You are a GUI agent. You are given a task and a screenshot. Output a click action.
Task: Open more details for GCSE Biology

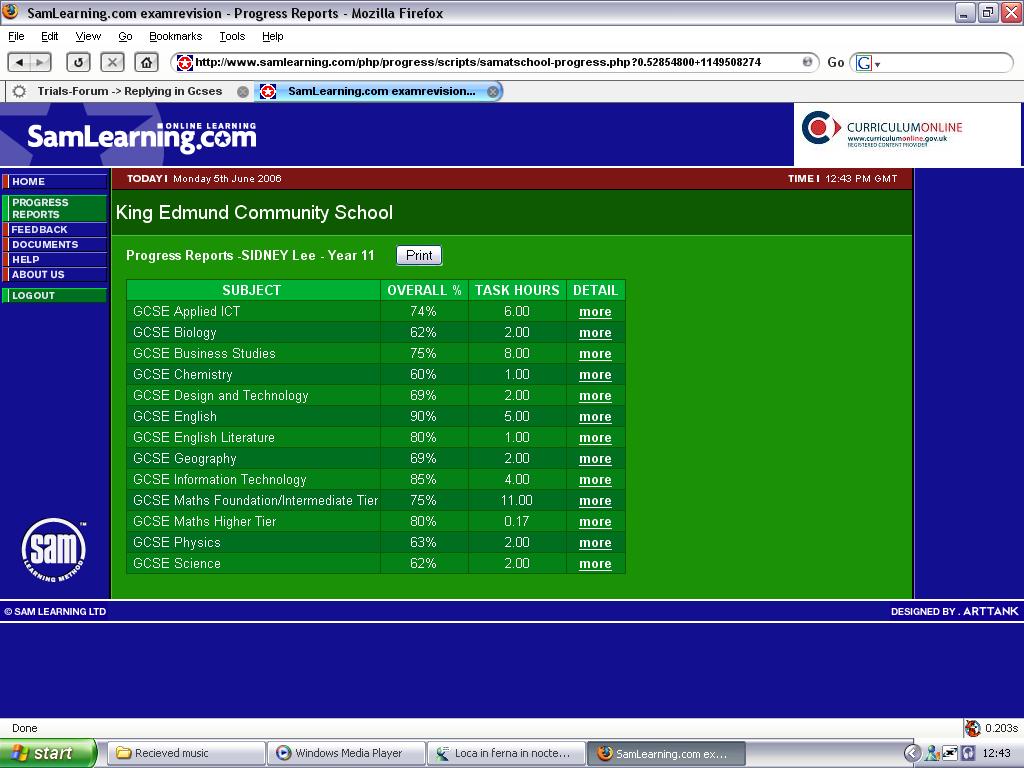pyautogui.click(x=595, y=333)
